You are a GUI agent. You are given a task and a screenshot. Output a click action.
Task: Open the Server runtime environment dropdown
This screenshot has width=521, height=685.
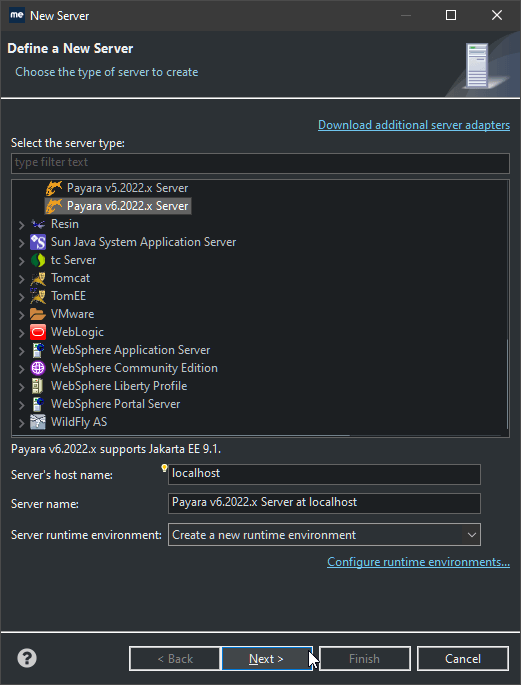(324, 535)
